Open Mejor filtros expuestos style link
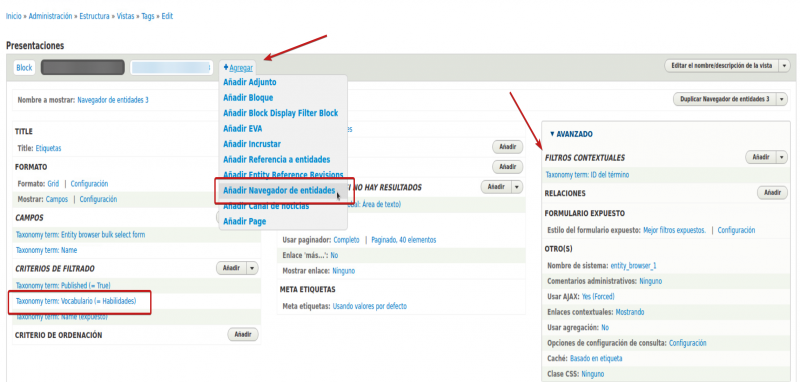 point(674,231)
